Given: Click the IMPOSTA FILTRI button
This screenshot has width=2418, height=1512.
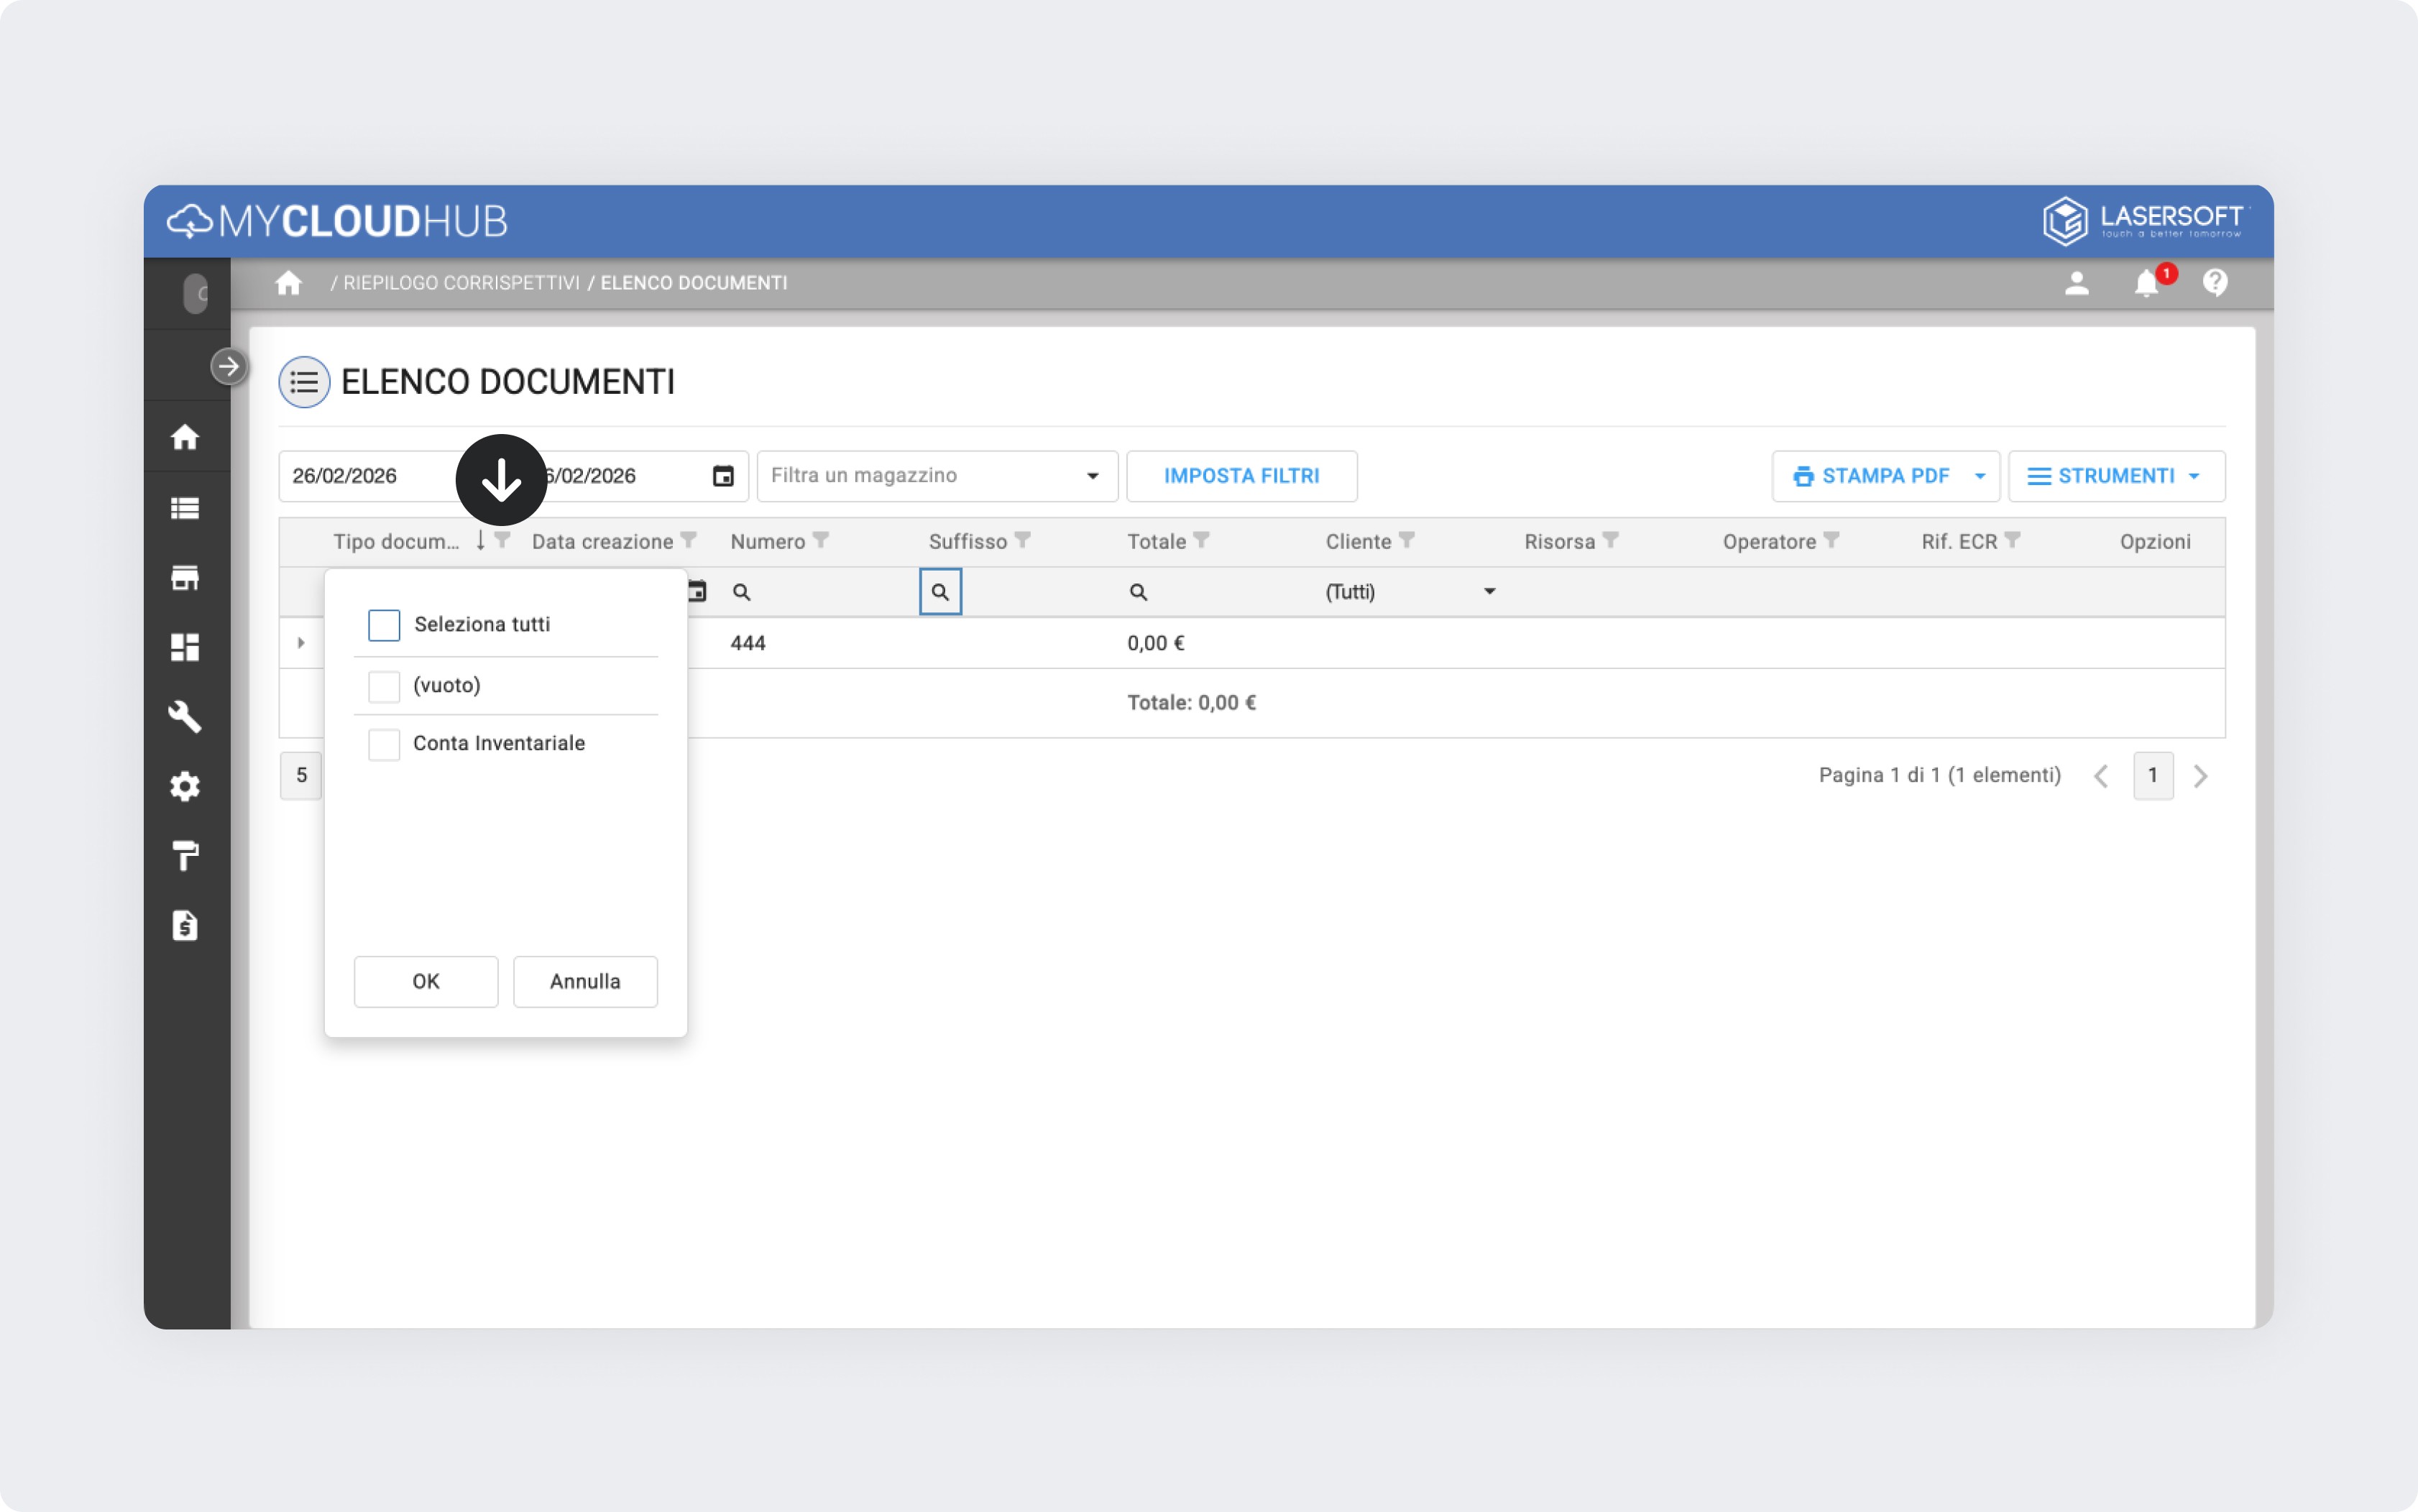Looking at the screenshot, I should pyautogui.click(x=1241, y=476).
